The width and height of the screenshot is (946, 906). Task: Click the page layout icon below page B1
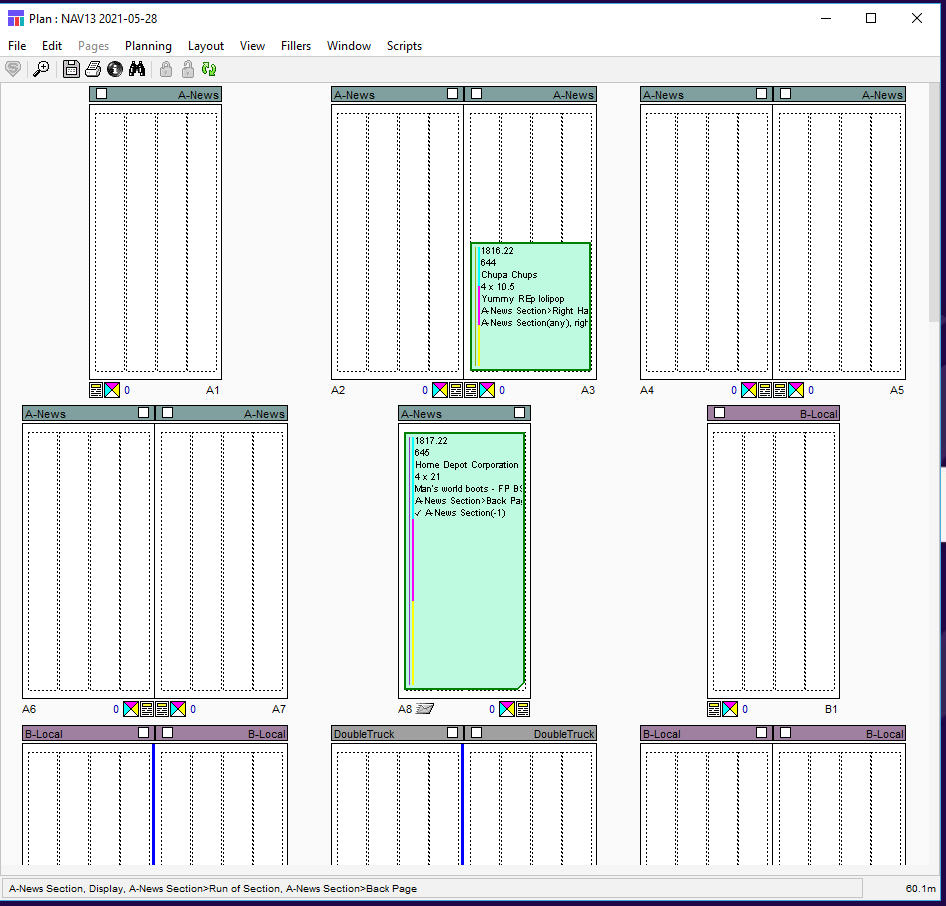[x=714, y=709]
